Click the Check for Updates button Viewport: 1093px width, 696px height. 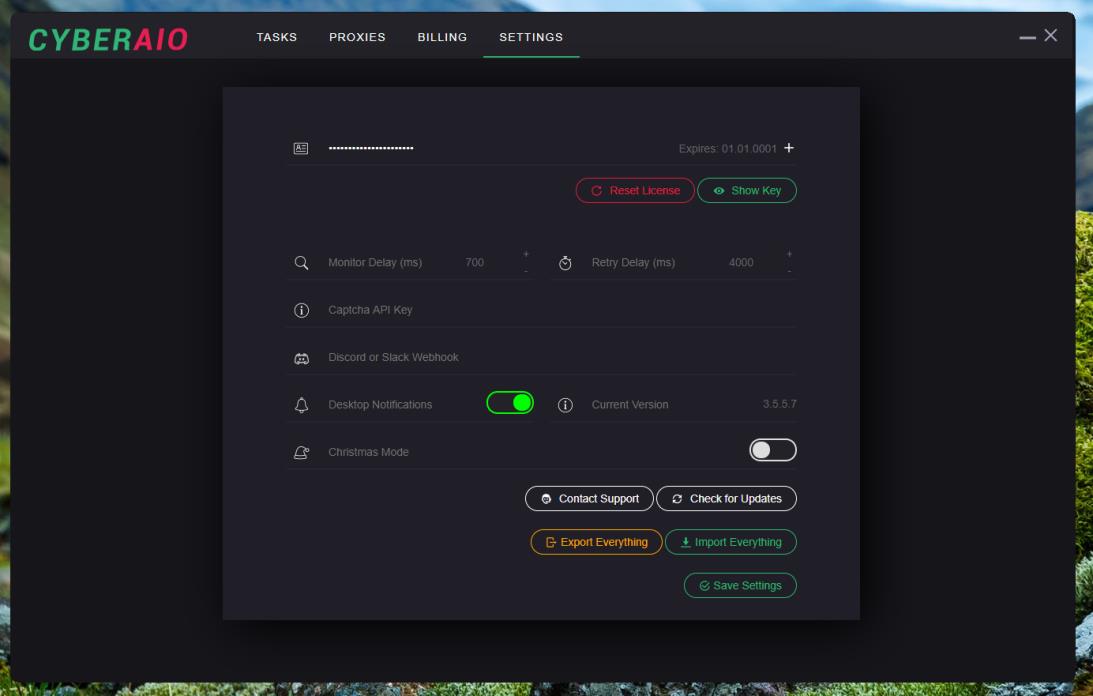[x=726, y=499]
